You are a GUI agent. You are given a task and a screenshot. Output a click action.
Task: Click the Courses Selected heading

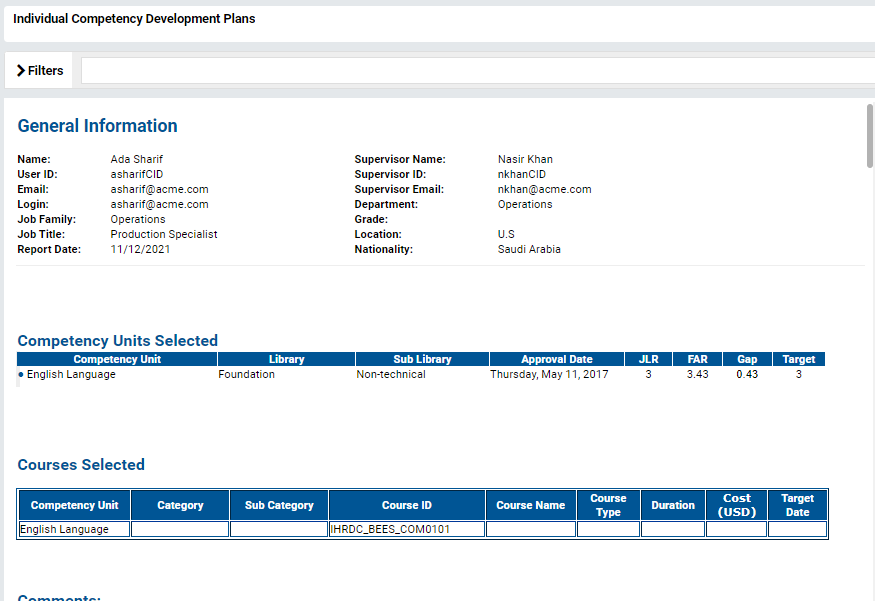[81, 464]
